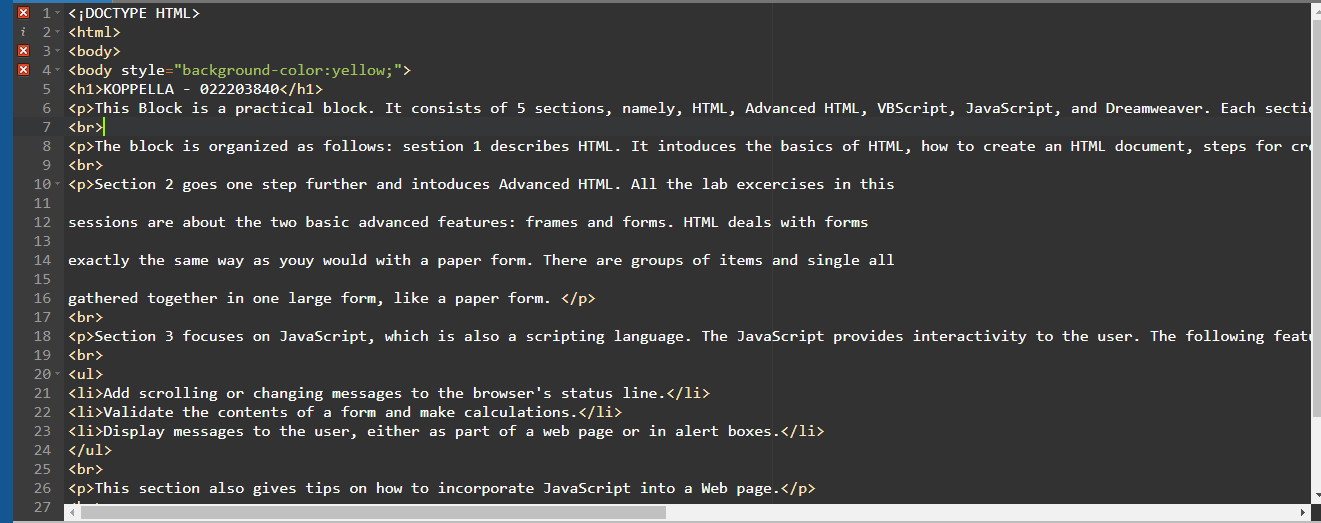Image resolution: width=1321 pixels, height=523 pixels.
Task: Click the <br> tag on line 7
Action: click(85, 127)
